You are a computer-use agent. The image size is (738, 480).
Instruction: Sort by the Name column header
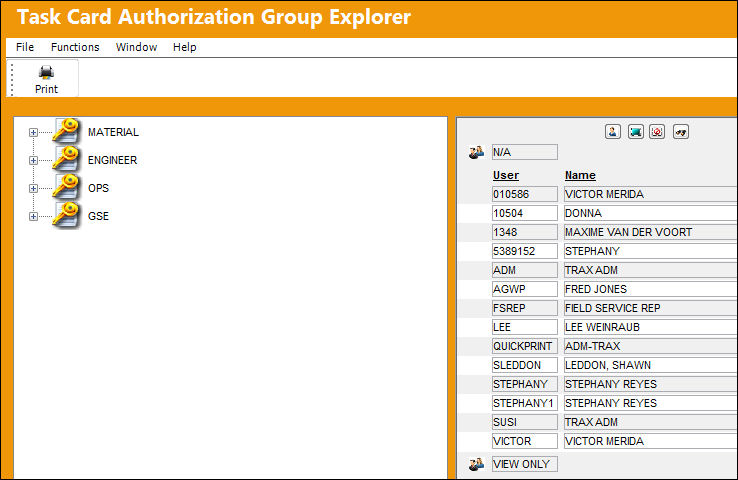[580, 175]
